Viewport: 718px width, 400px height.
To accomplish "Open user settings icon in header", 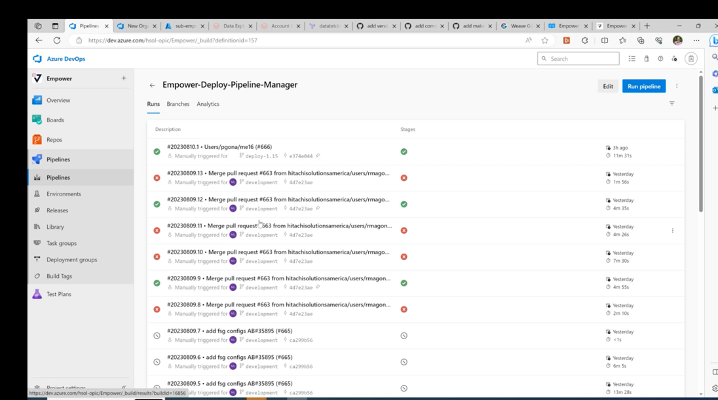I will [x=674, y=59].
